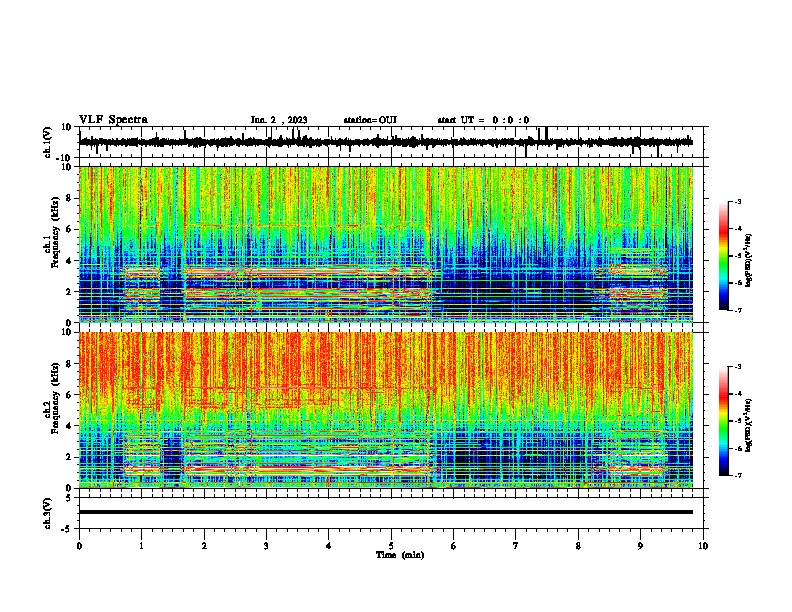
Task: Click the time axis tick label "4"
Action: coord(329,546)
